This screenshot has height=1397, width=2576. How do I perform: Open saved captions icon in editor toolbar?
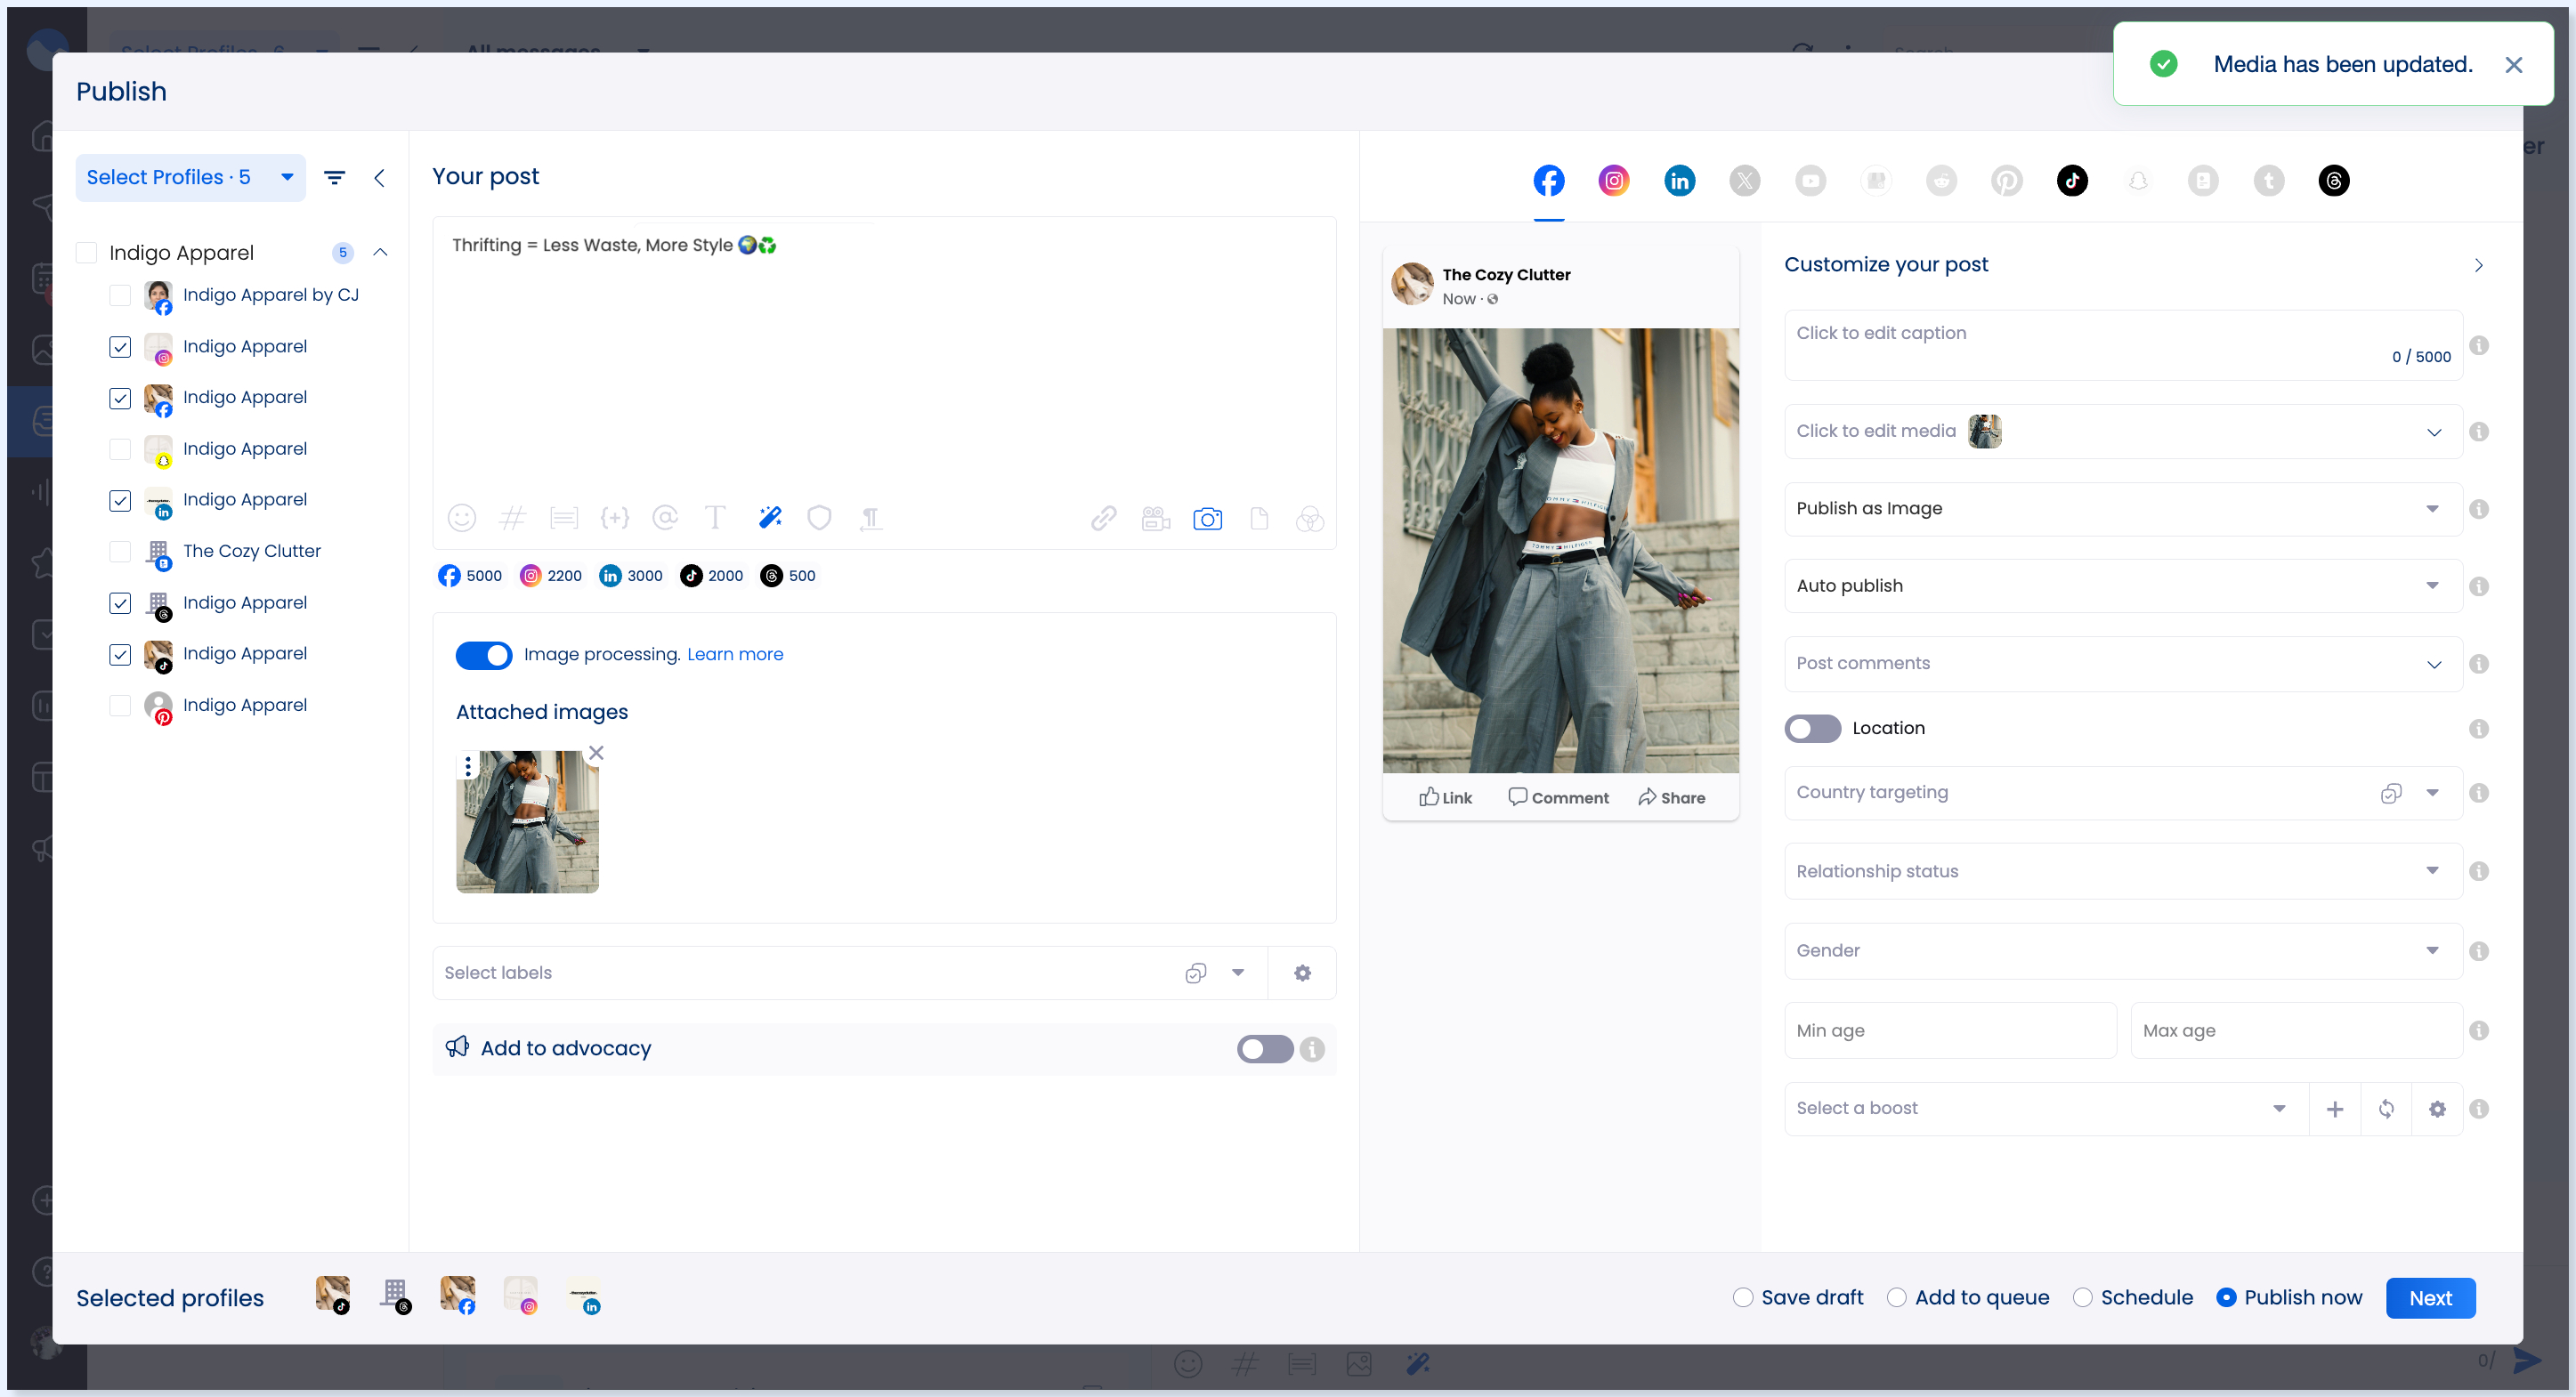point(564,518)
